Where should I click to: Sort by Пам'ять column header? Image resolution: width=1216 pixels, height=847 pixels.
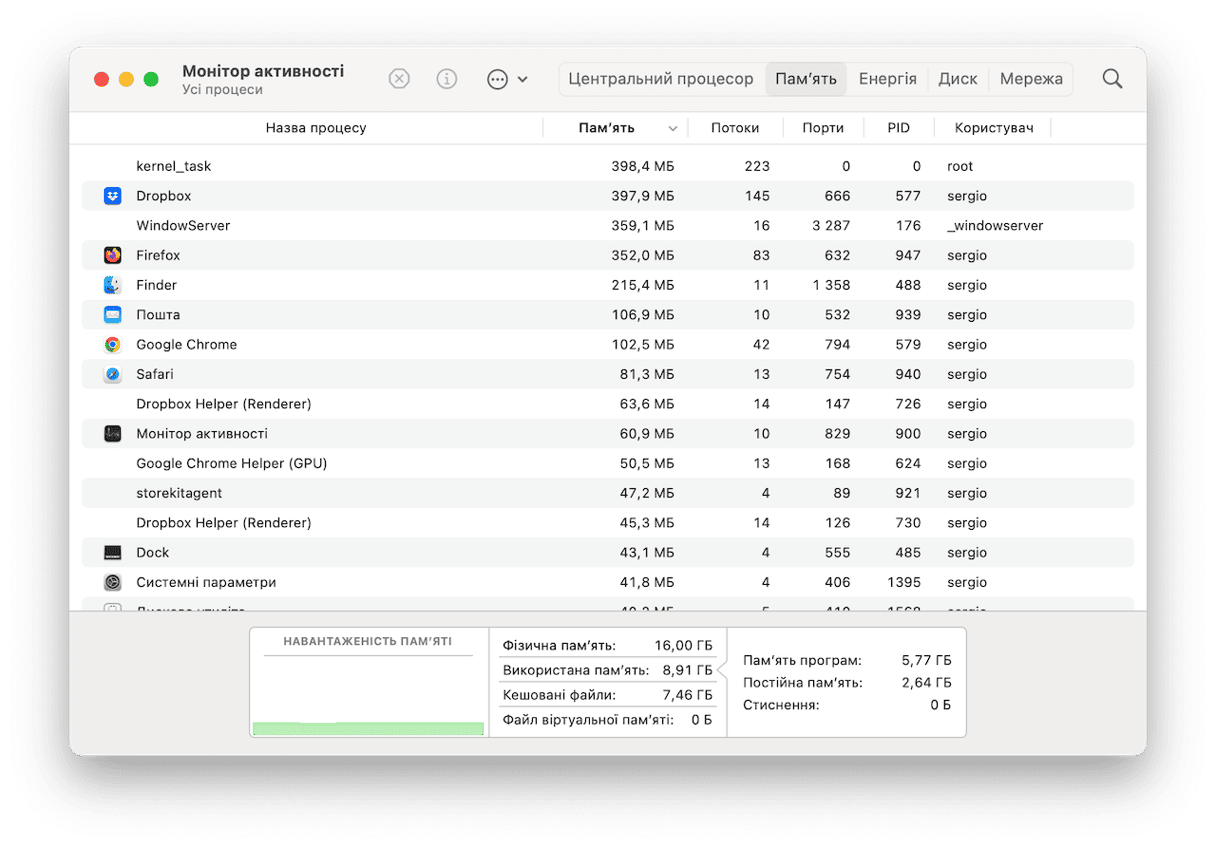click(606, 128)
